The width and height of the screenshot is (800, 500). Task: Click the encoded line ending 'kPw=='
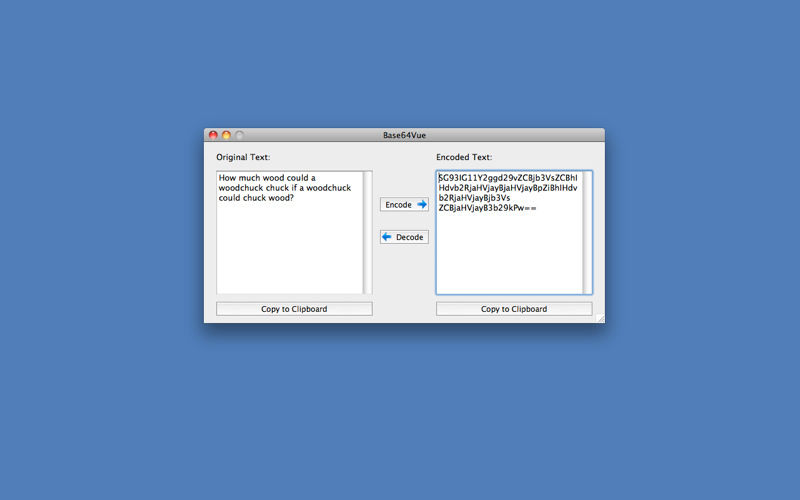tap(487, 208)
